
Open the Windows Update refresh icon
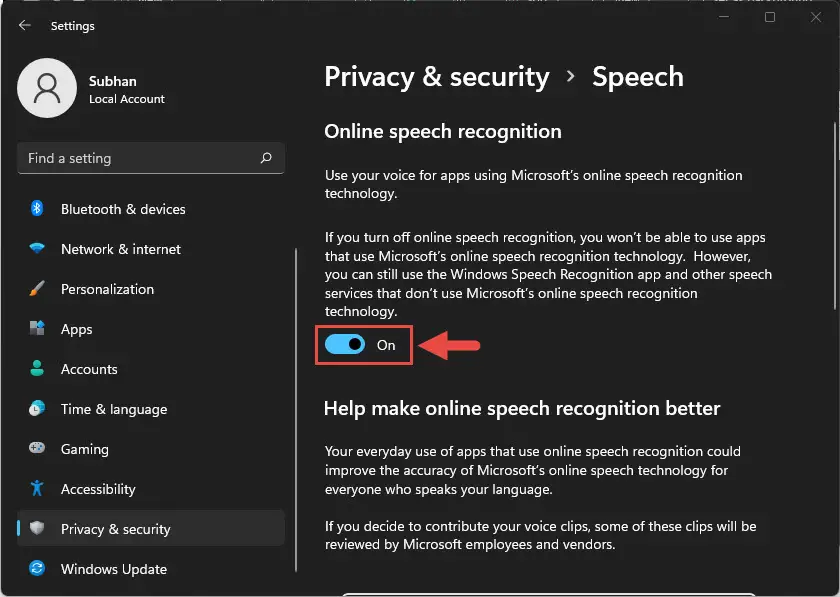click(37, 568)
